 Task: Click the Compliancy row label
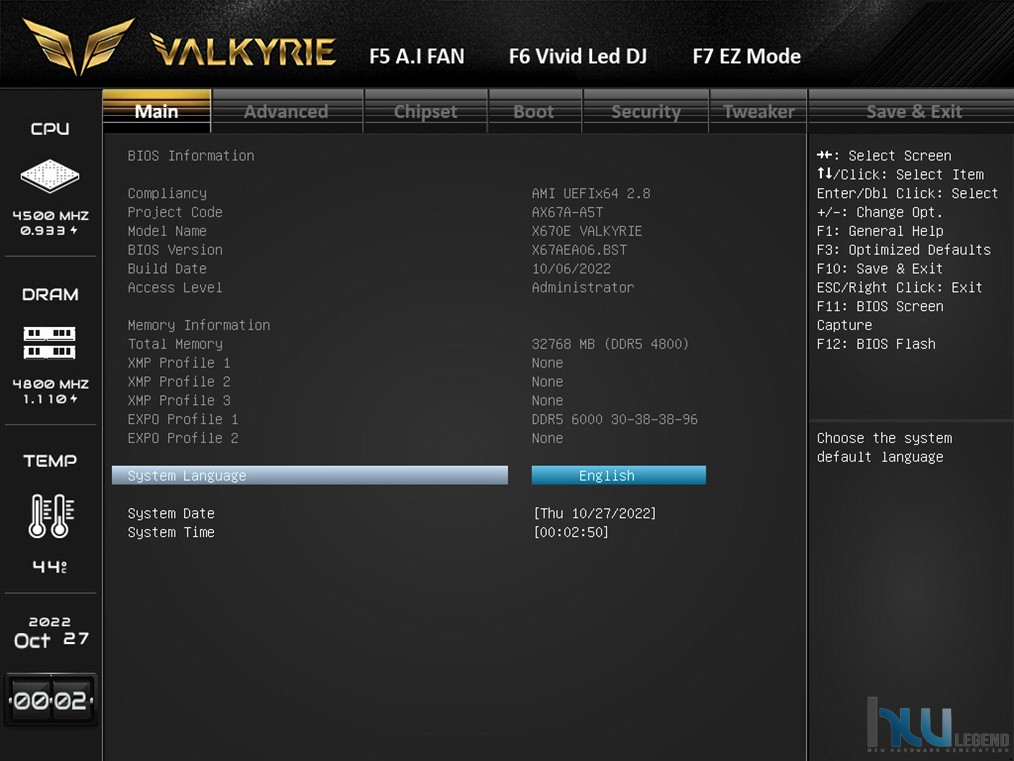pyautogui.click(x=167, y=193)
